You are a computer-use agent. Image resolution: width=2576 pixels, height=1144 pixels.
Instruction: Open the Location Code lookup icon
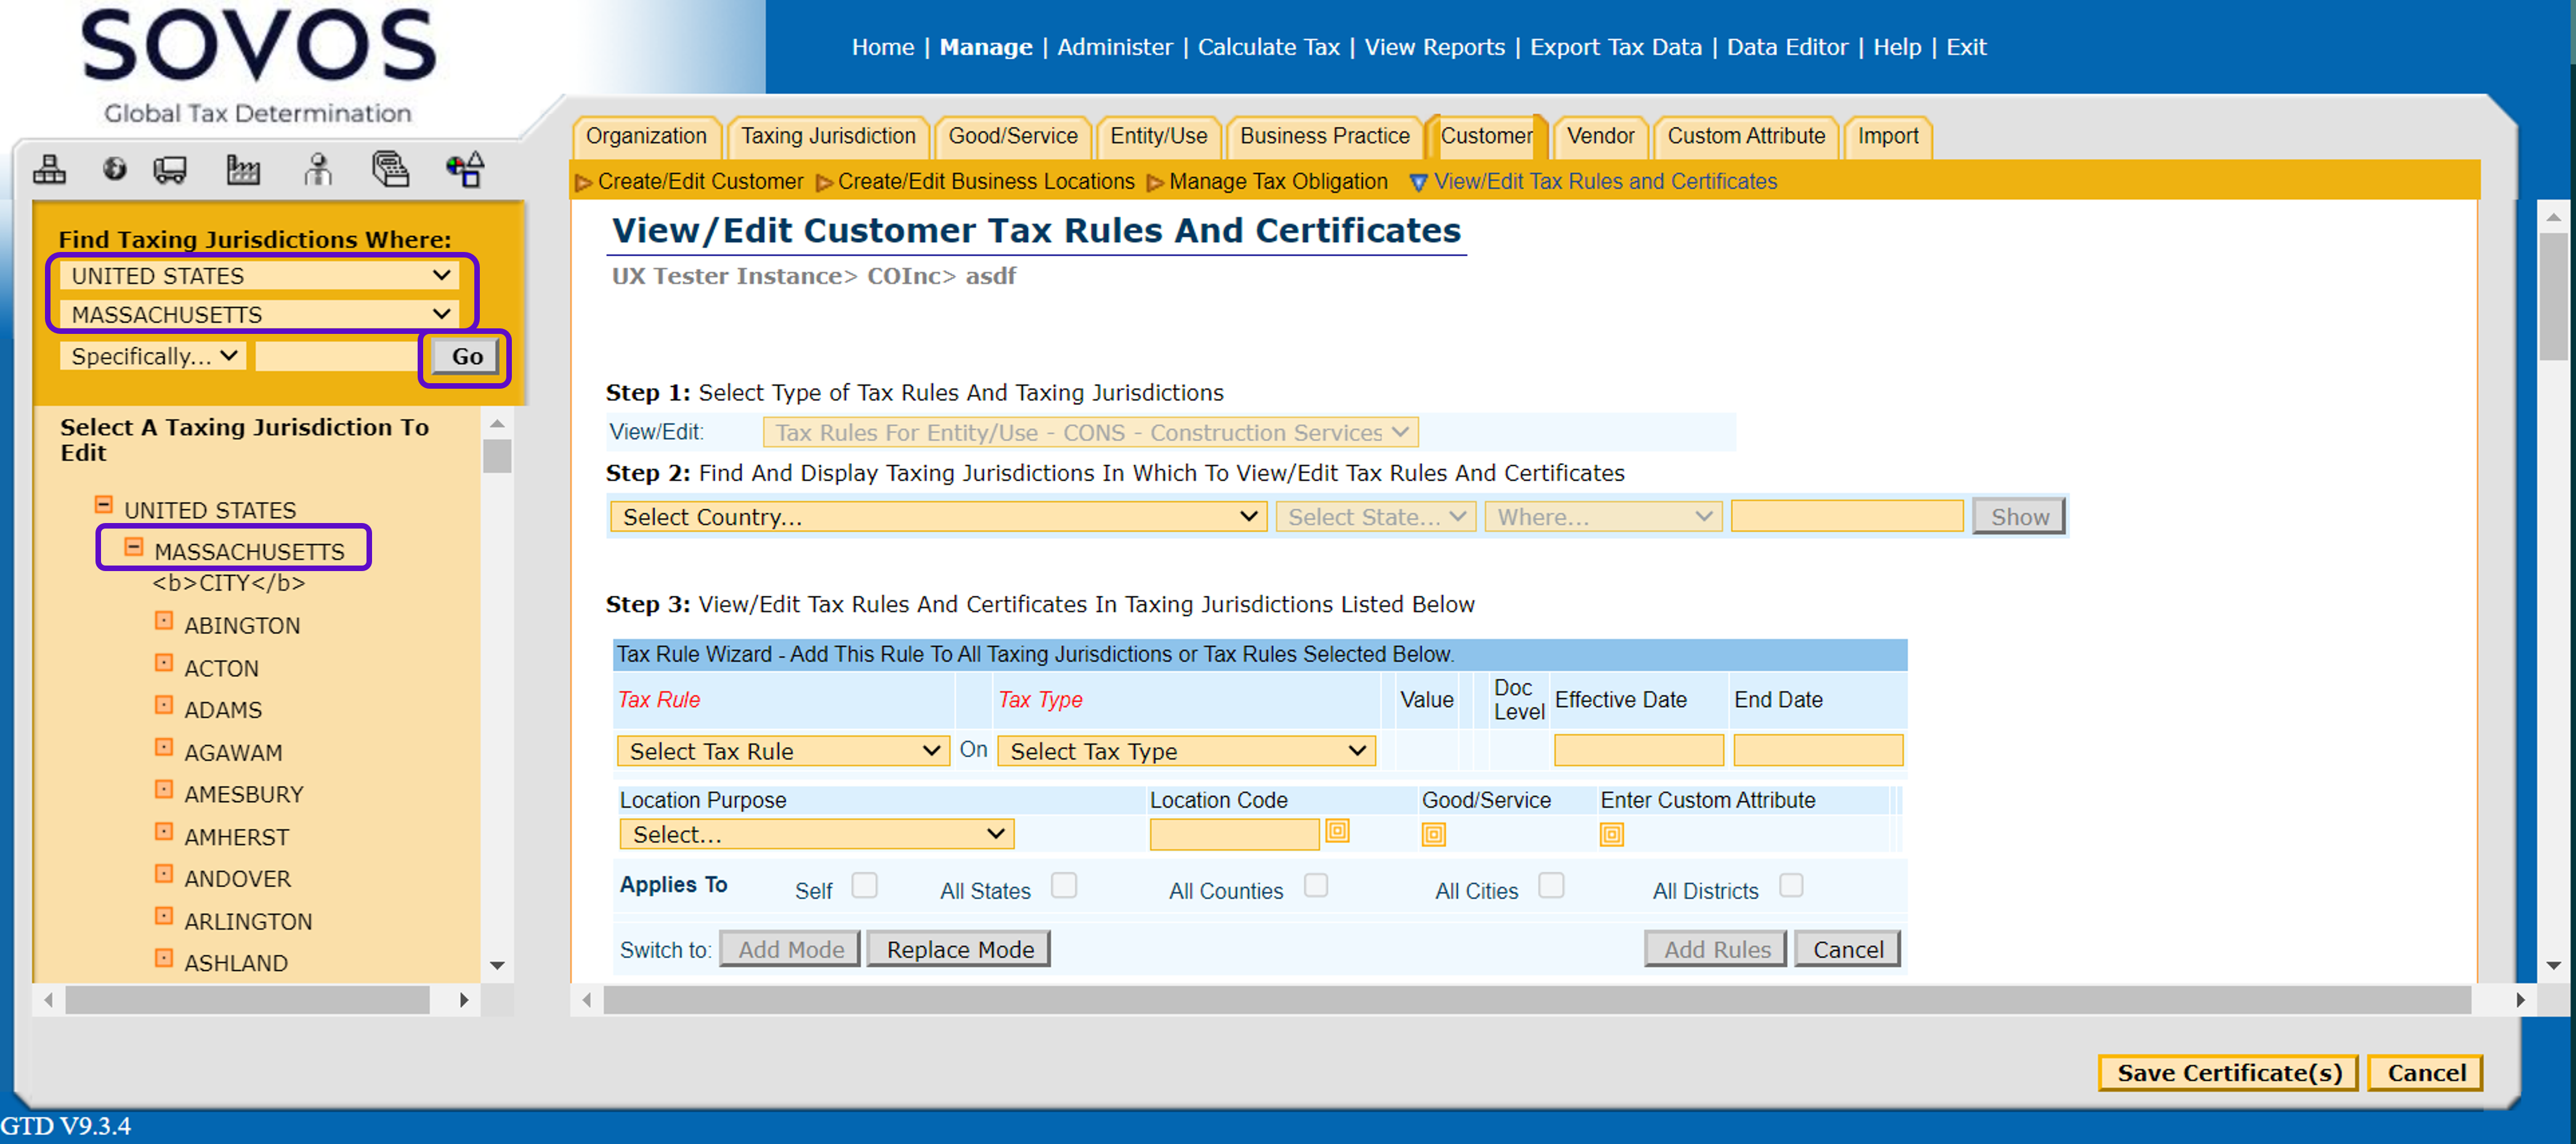pos(1337,831)
